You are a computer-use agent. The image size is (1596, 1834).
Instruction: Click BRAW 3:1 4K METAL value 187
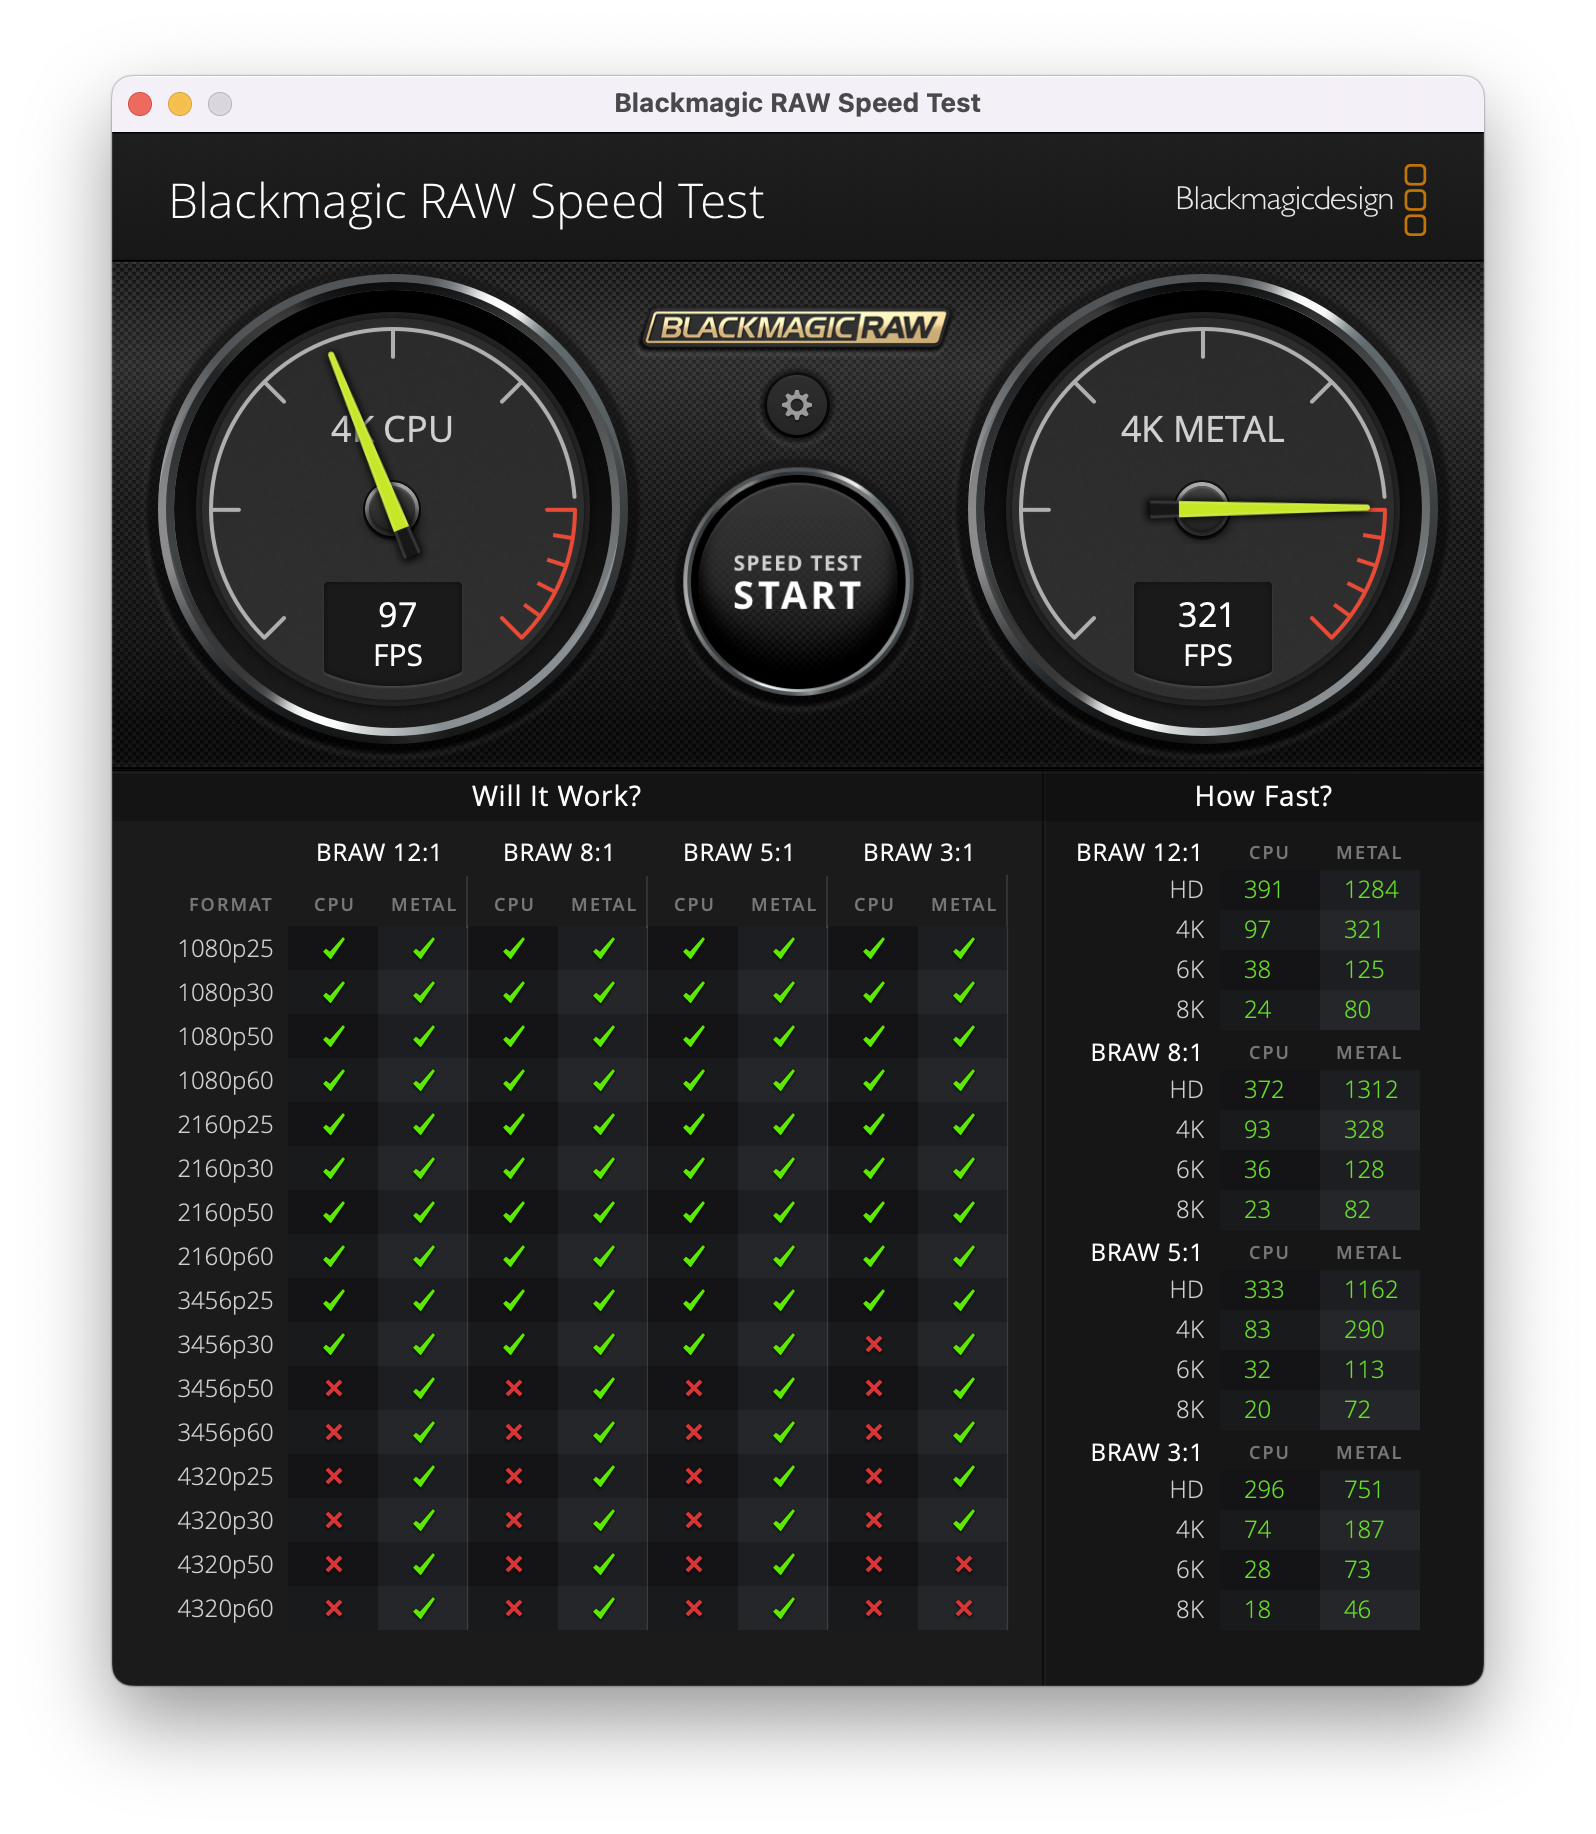pos(1364,1529)
